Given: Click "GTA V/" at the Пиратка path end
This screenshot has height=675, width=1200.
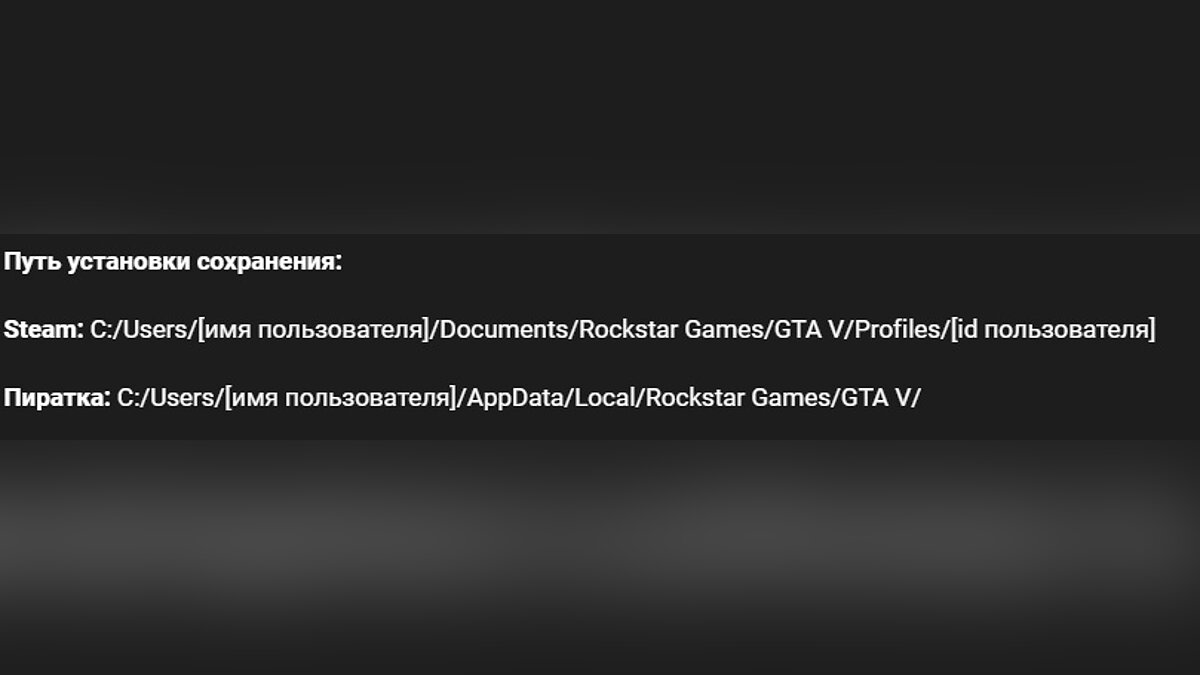Looking at the screenshot, I should tap(879, 398).
